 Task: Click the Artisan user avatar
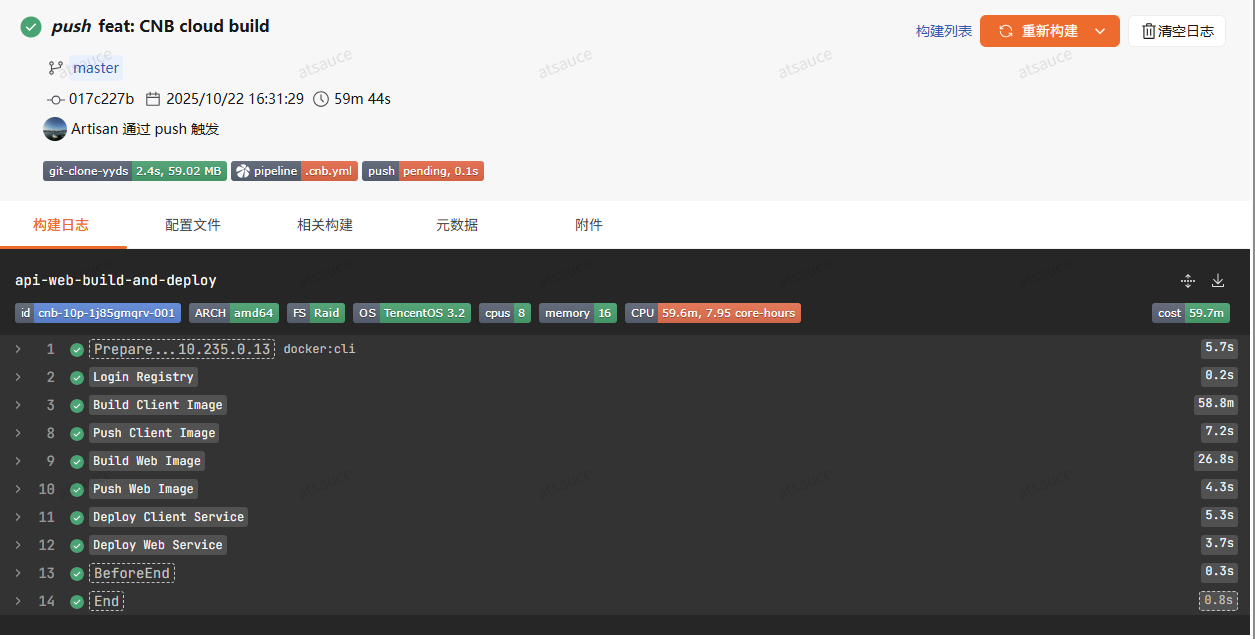coord(55,129)
